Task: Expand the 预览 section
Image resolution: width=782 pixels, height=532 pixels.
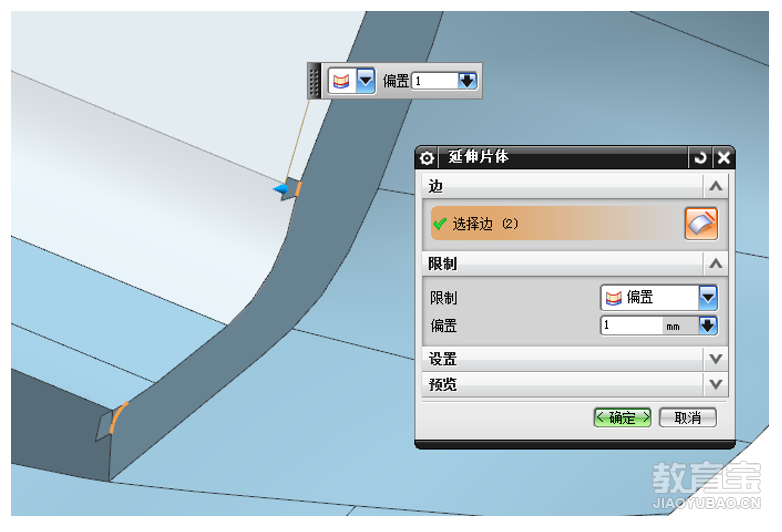Action: coord(716,384)
